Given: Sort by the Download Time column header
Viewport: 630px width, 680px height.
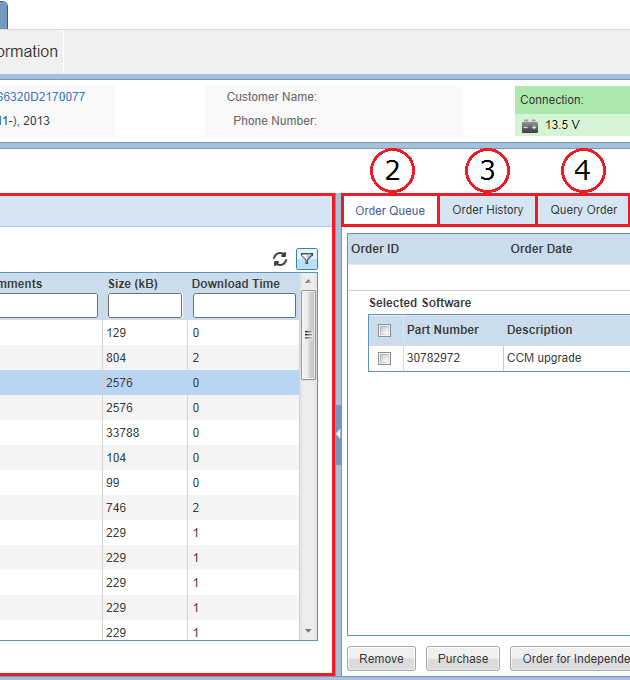Looking at the screenshot, I should 236,284.
